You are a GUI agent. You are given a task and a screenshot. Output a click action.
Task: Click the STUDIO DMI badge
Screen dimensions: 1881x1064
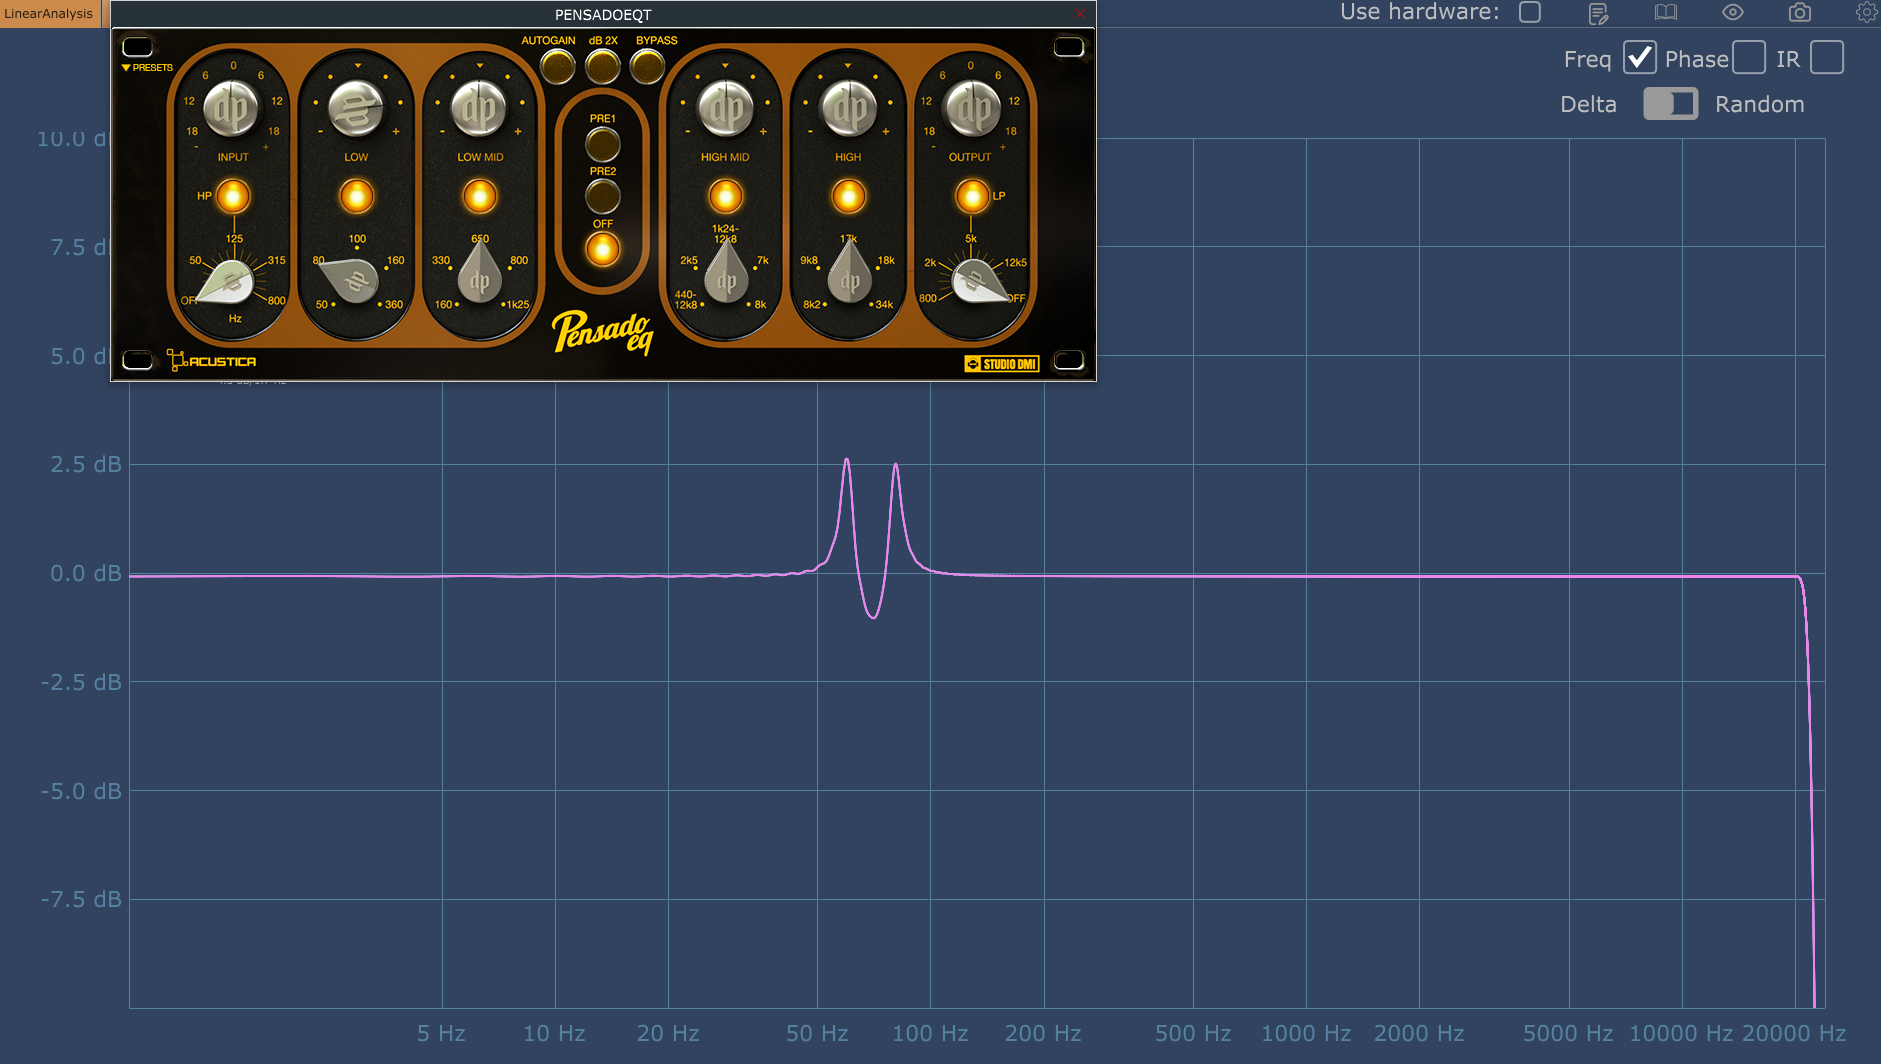tap(1002, 364)
